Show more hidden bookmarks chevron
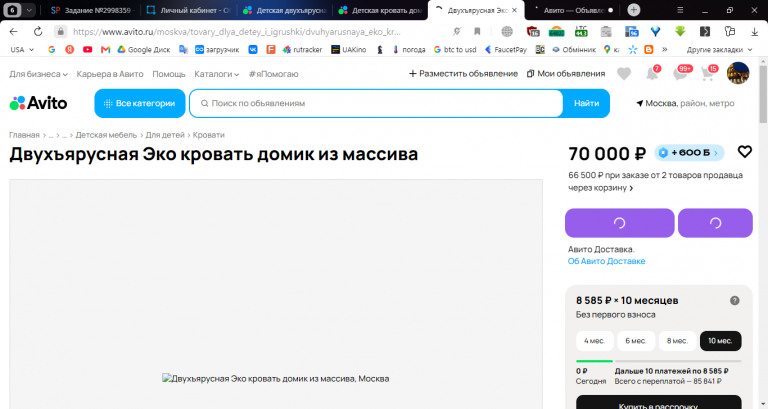 (x=665, y=49)
